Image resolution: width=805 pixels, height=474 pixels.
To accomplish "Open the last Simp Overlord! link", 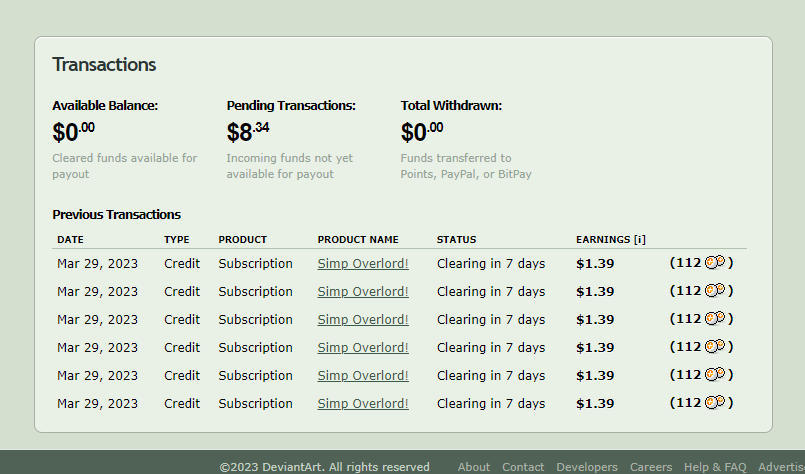I will pos(363,404).
